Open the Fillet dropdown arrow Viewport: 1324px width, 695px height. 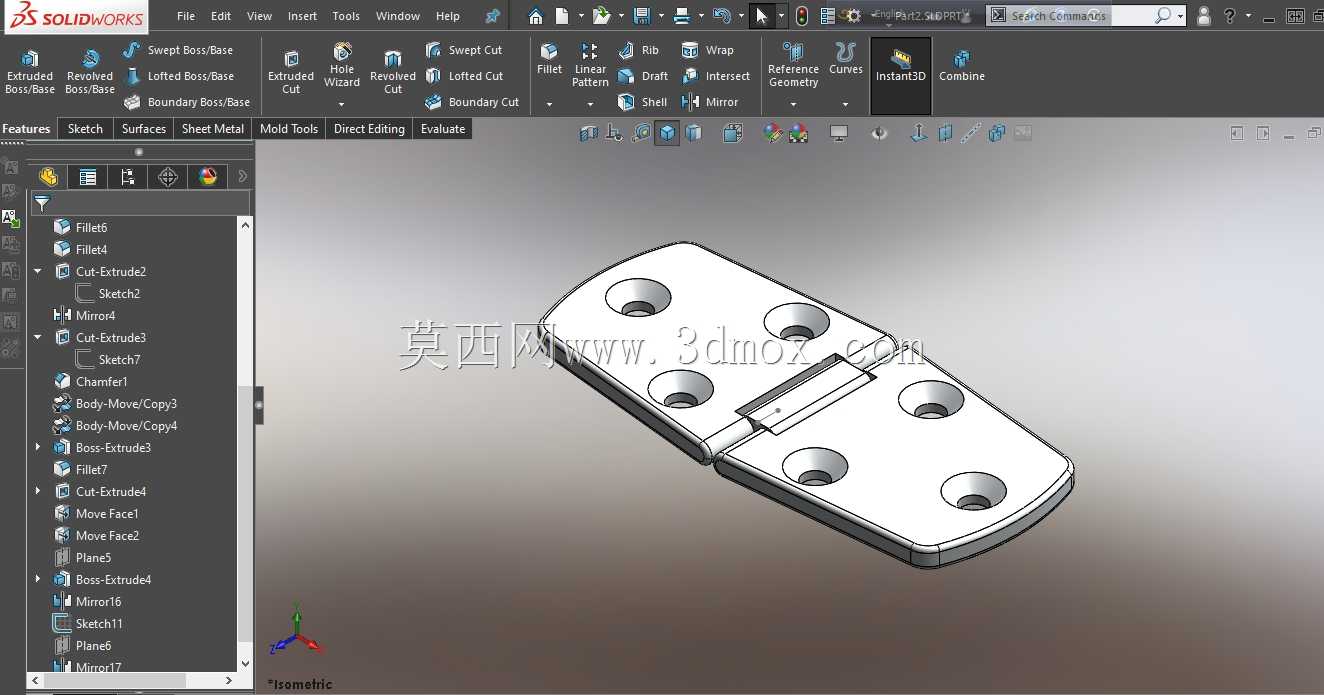(x=549, y=104)
